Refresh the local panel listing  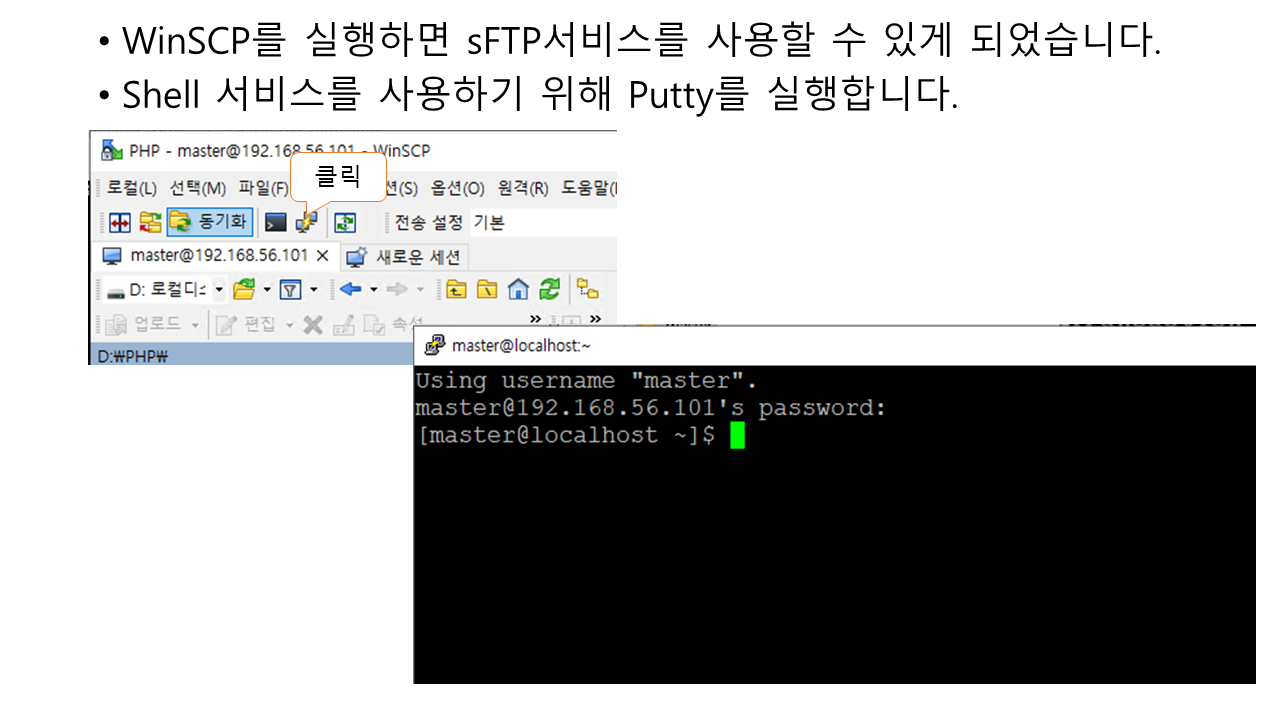pos(549,290)
